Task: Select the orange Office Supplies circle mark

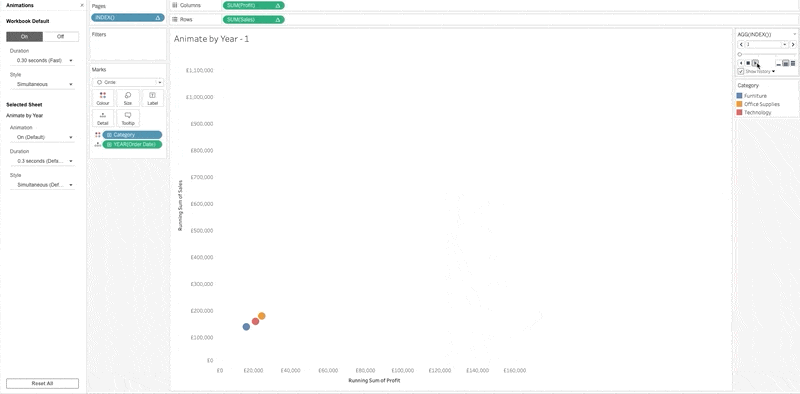Action: [x=262, y=316]
